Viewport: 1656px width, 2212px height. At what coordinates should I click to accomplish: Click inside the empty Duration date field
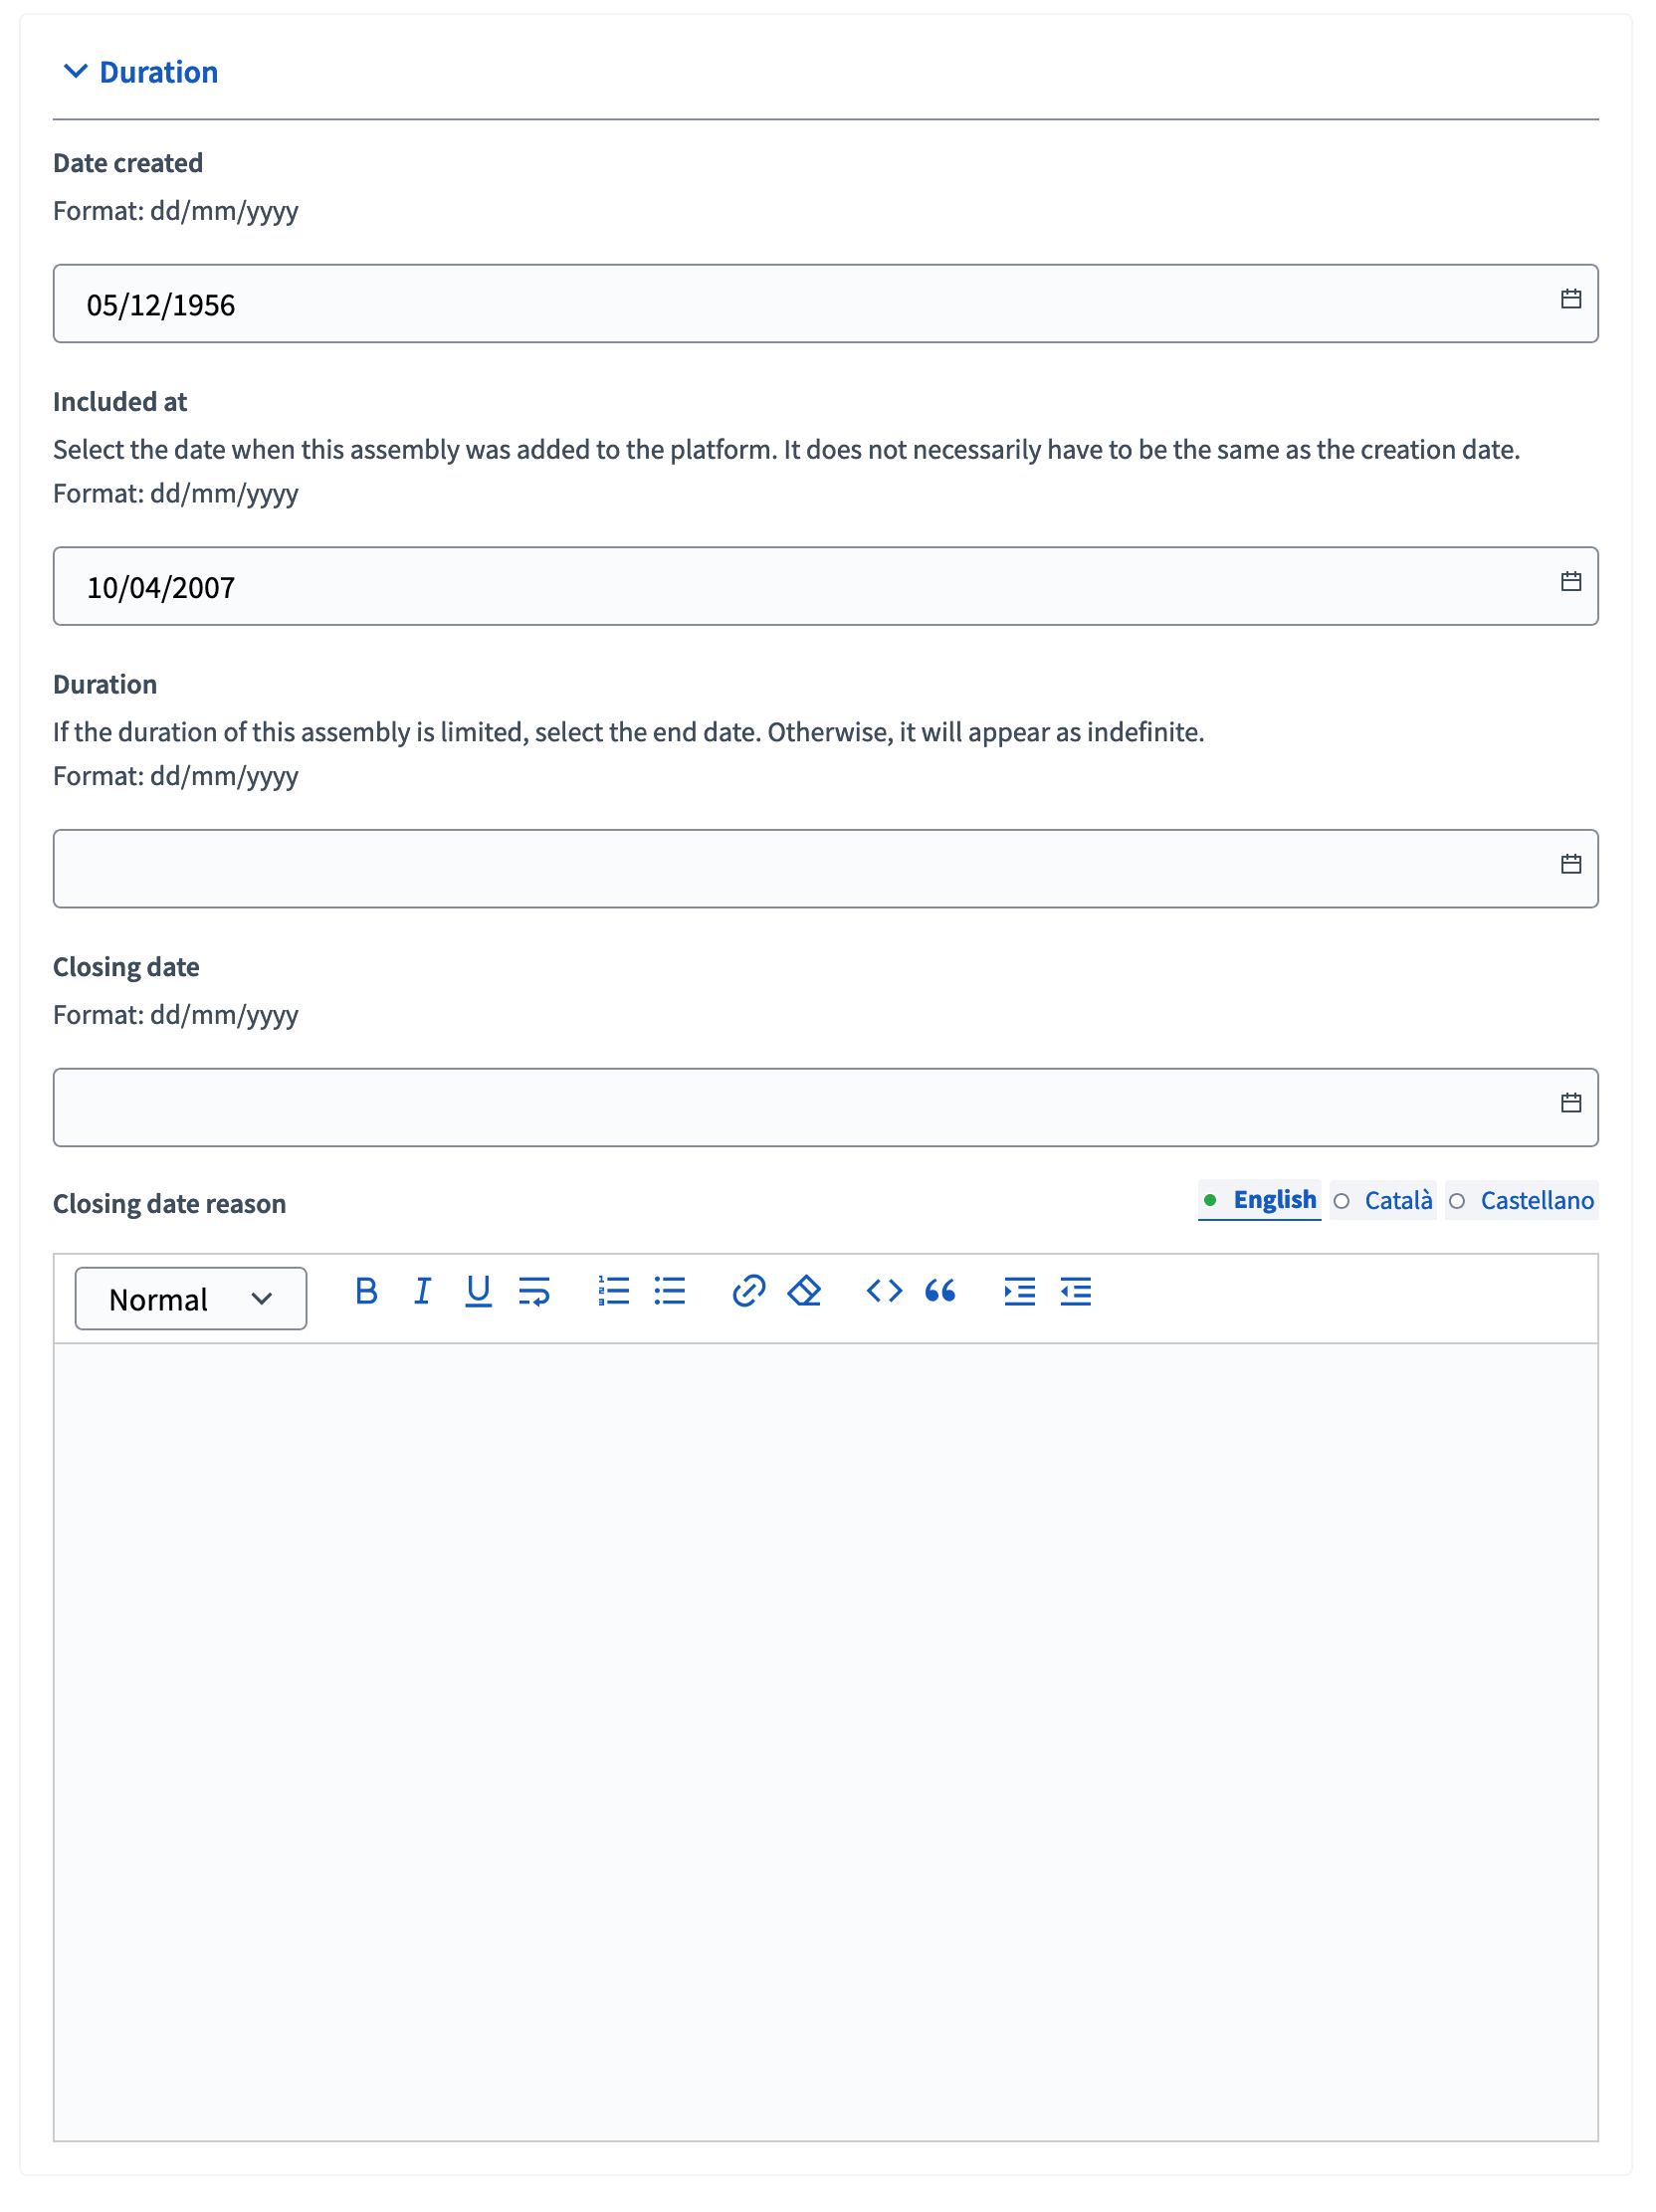pos(700,867)
